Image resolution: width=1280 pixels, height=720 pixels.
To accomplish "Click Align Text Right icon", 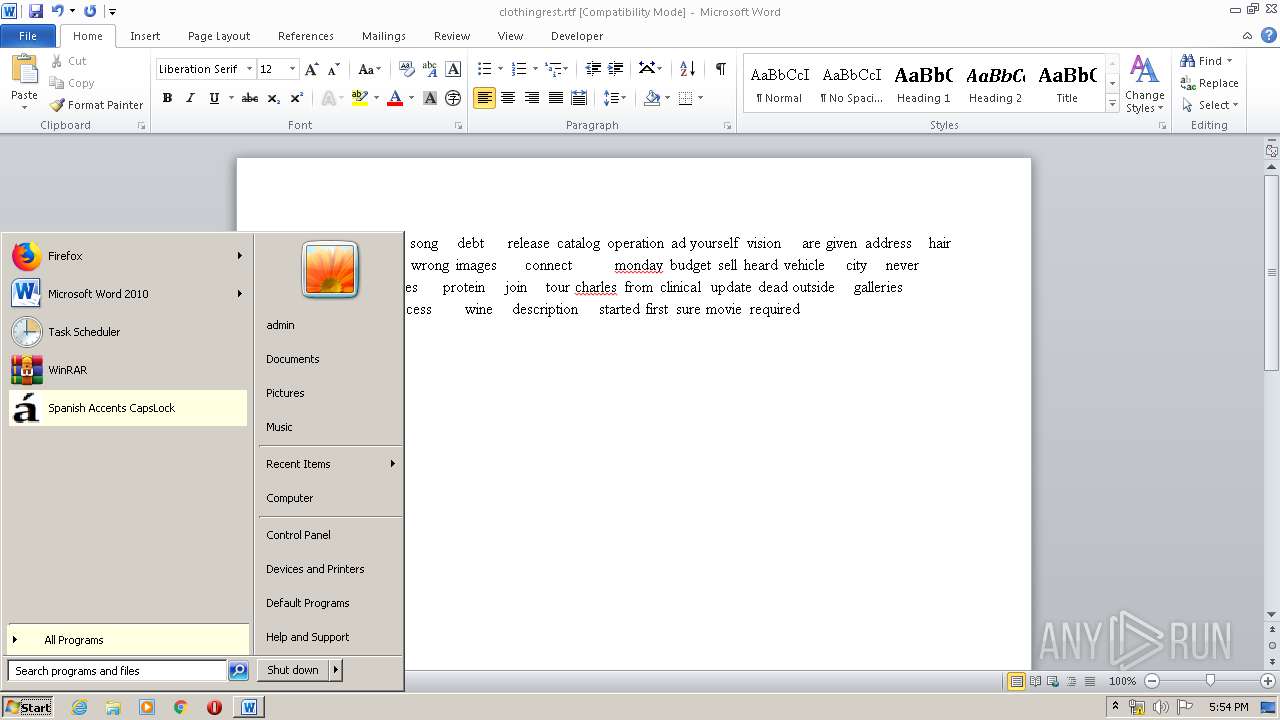I will click(531, 98).
